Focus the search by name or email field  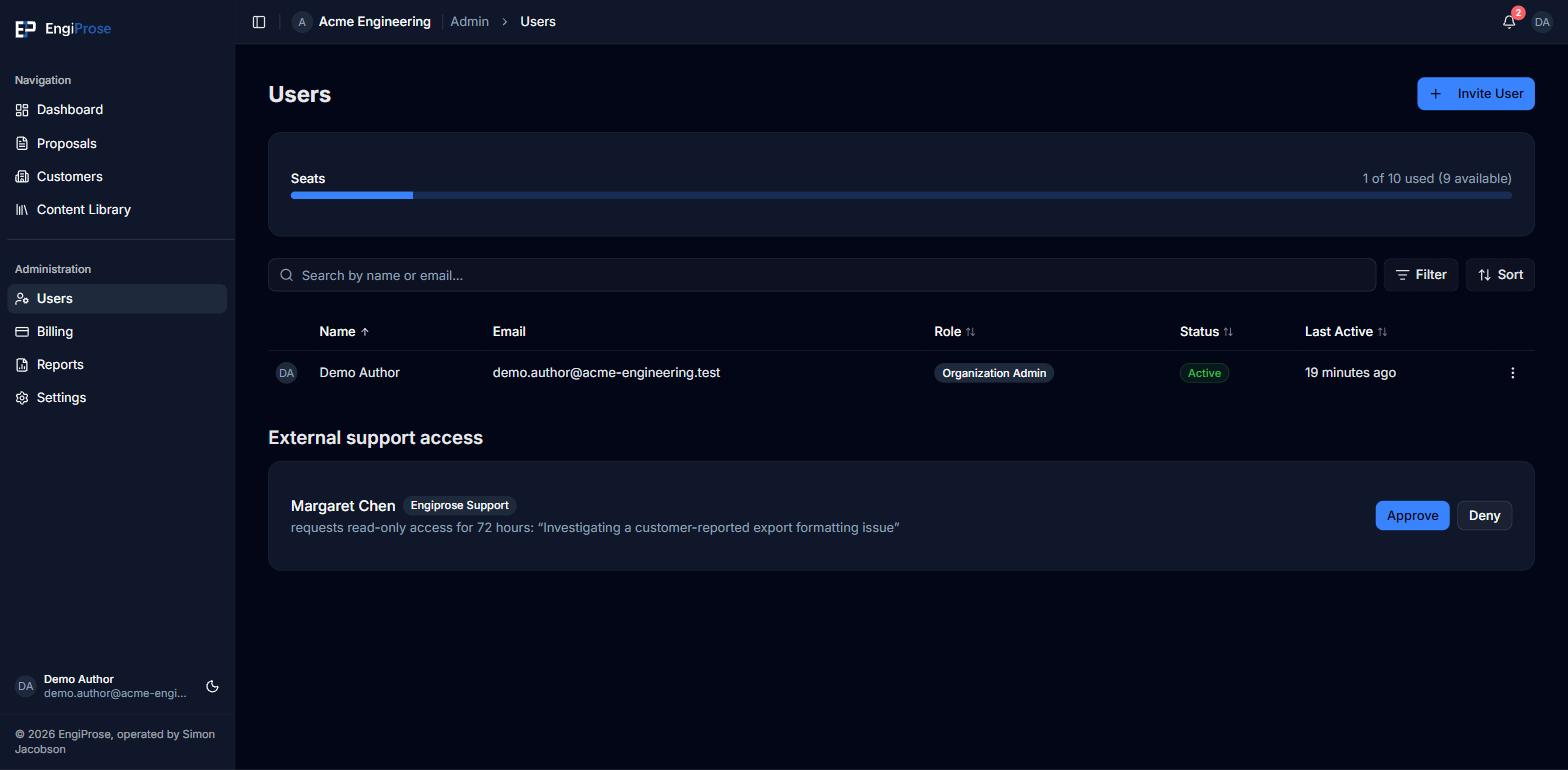pyautogui.click(x=822, y=275)
